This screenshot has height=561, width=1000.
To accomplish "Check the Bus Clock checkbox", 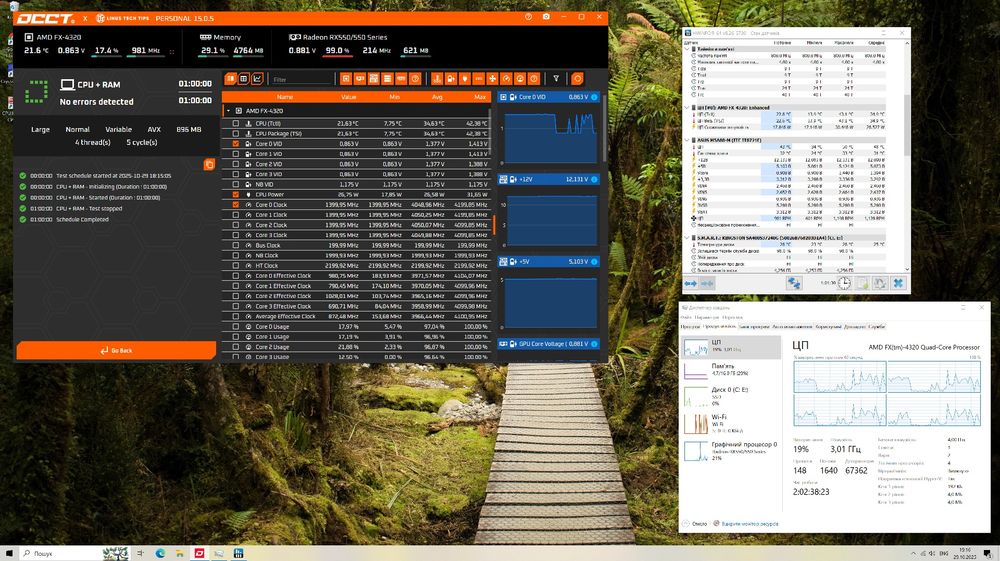I will click(x=236, y=245).
